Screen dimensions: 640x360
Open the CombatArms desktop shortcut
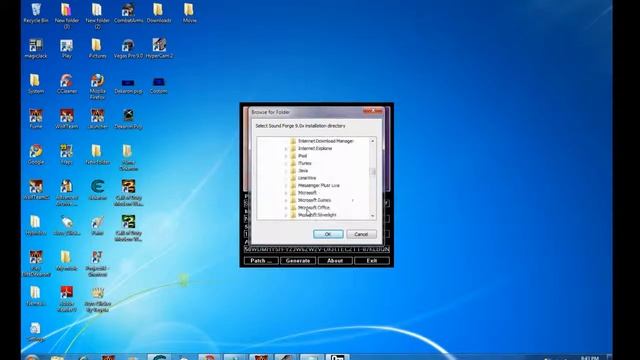(128, 13)
